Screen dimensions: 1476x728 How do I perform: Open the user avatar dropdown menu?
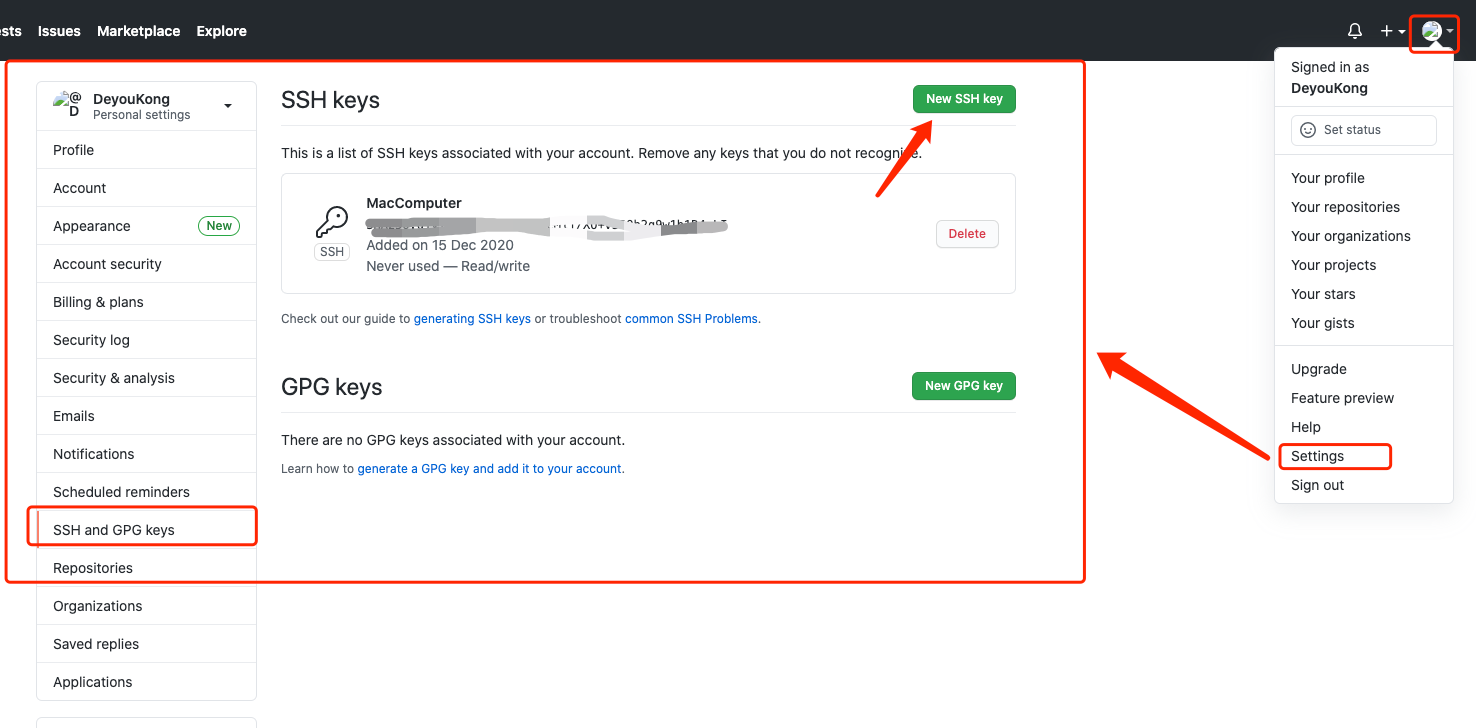[1437, 32]
